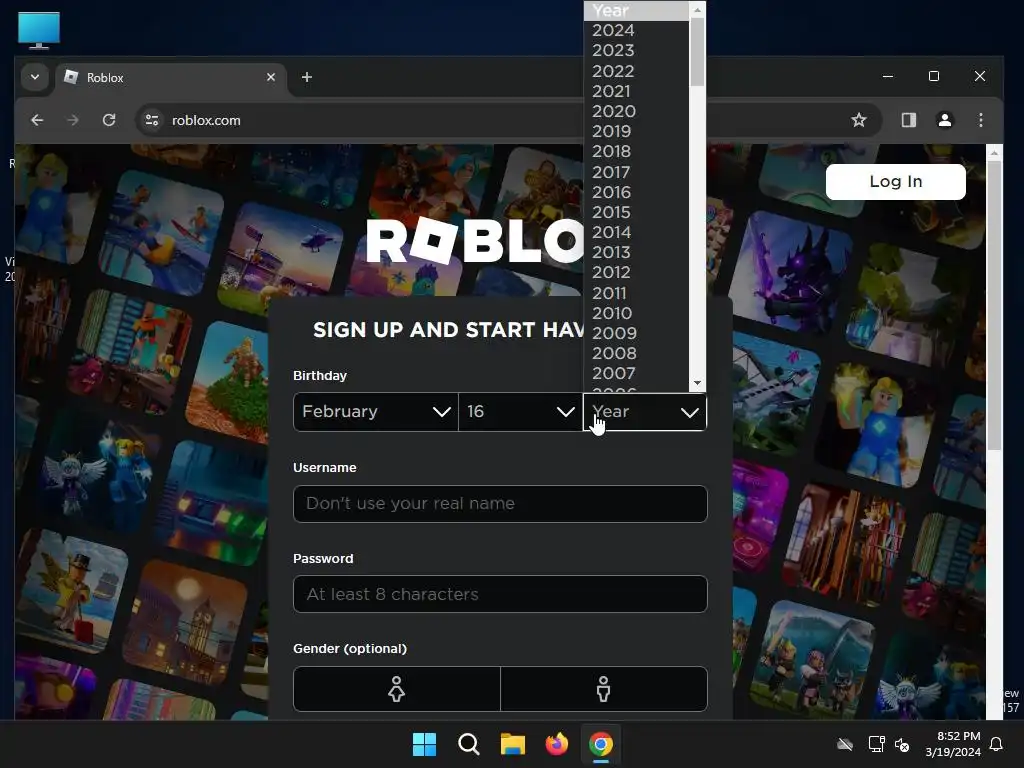Open the Chrome profile menu
The height and width of the screenshot is (768, 1024).
945,120
